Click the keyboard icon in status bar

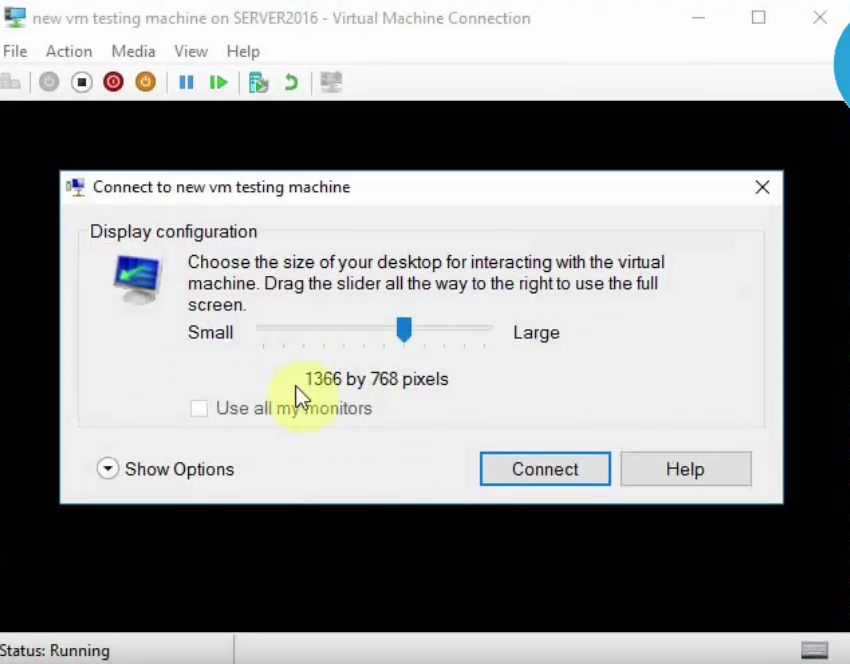(x=814, y=649)
